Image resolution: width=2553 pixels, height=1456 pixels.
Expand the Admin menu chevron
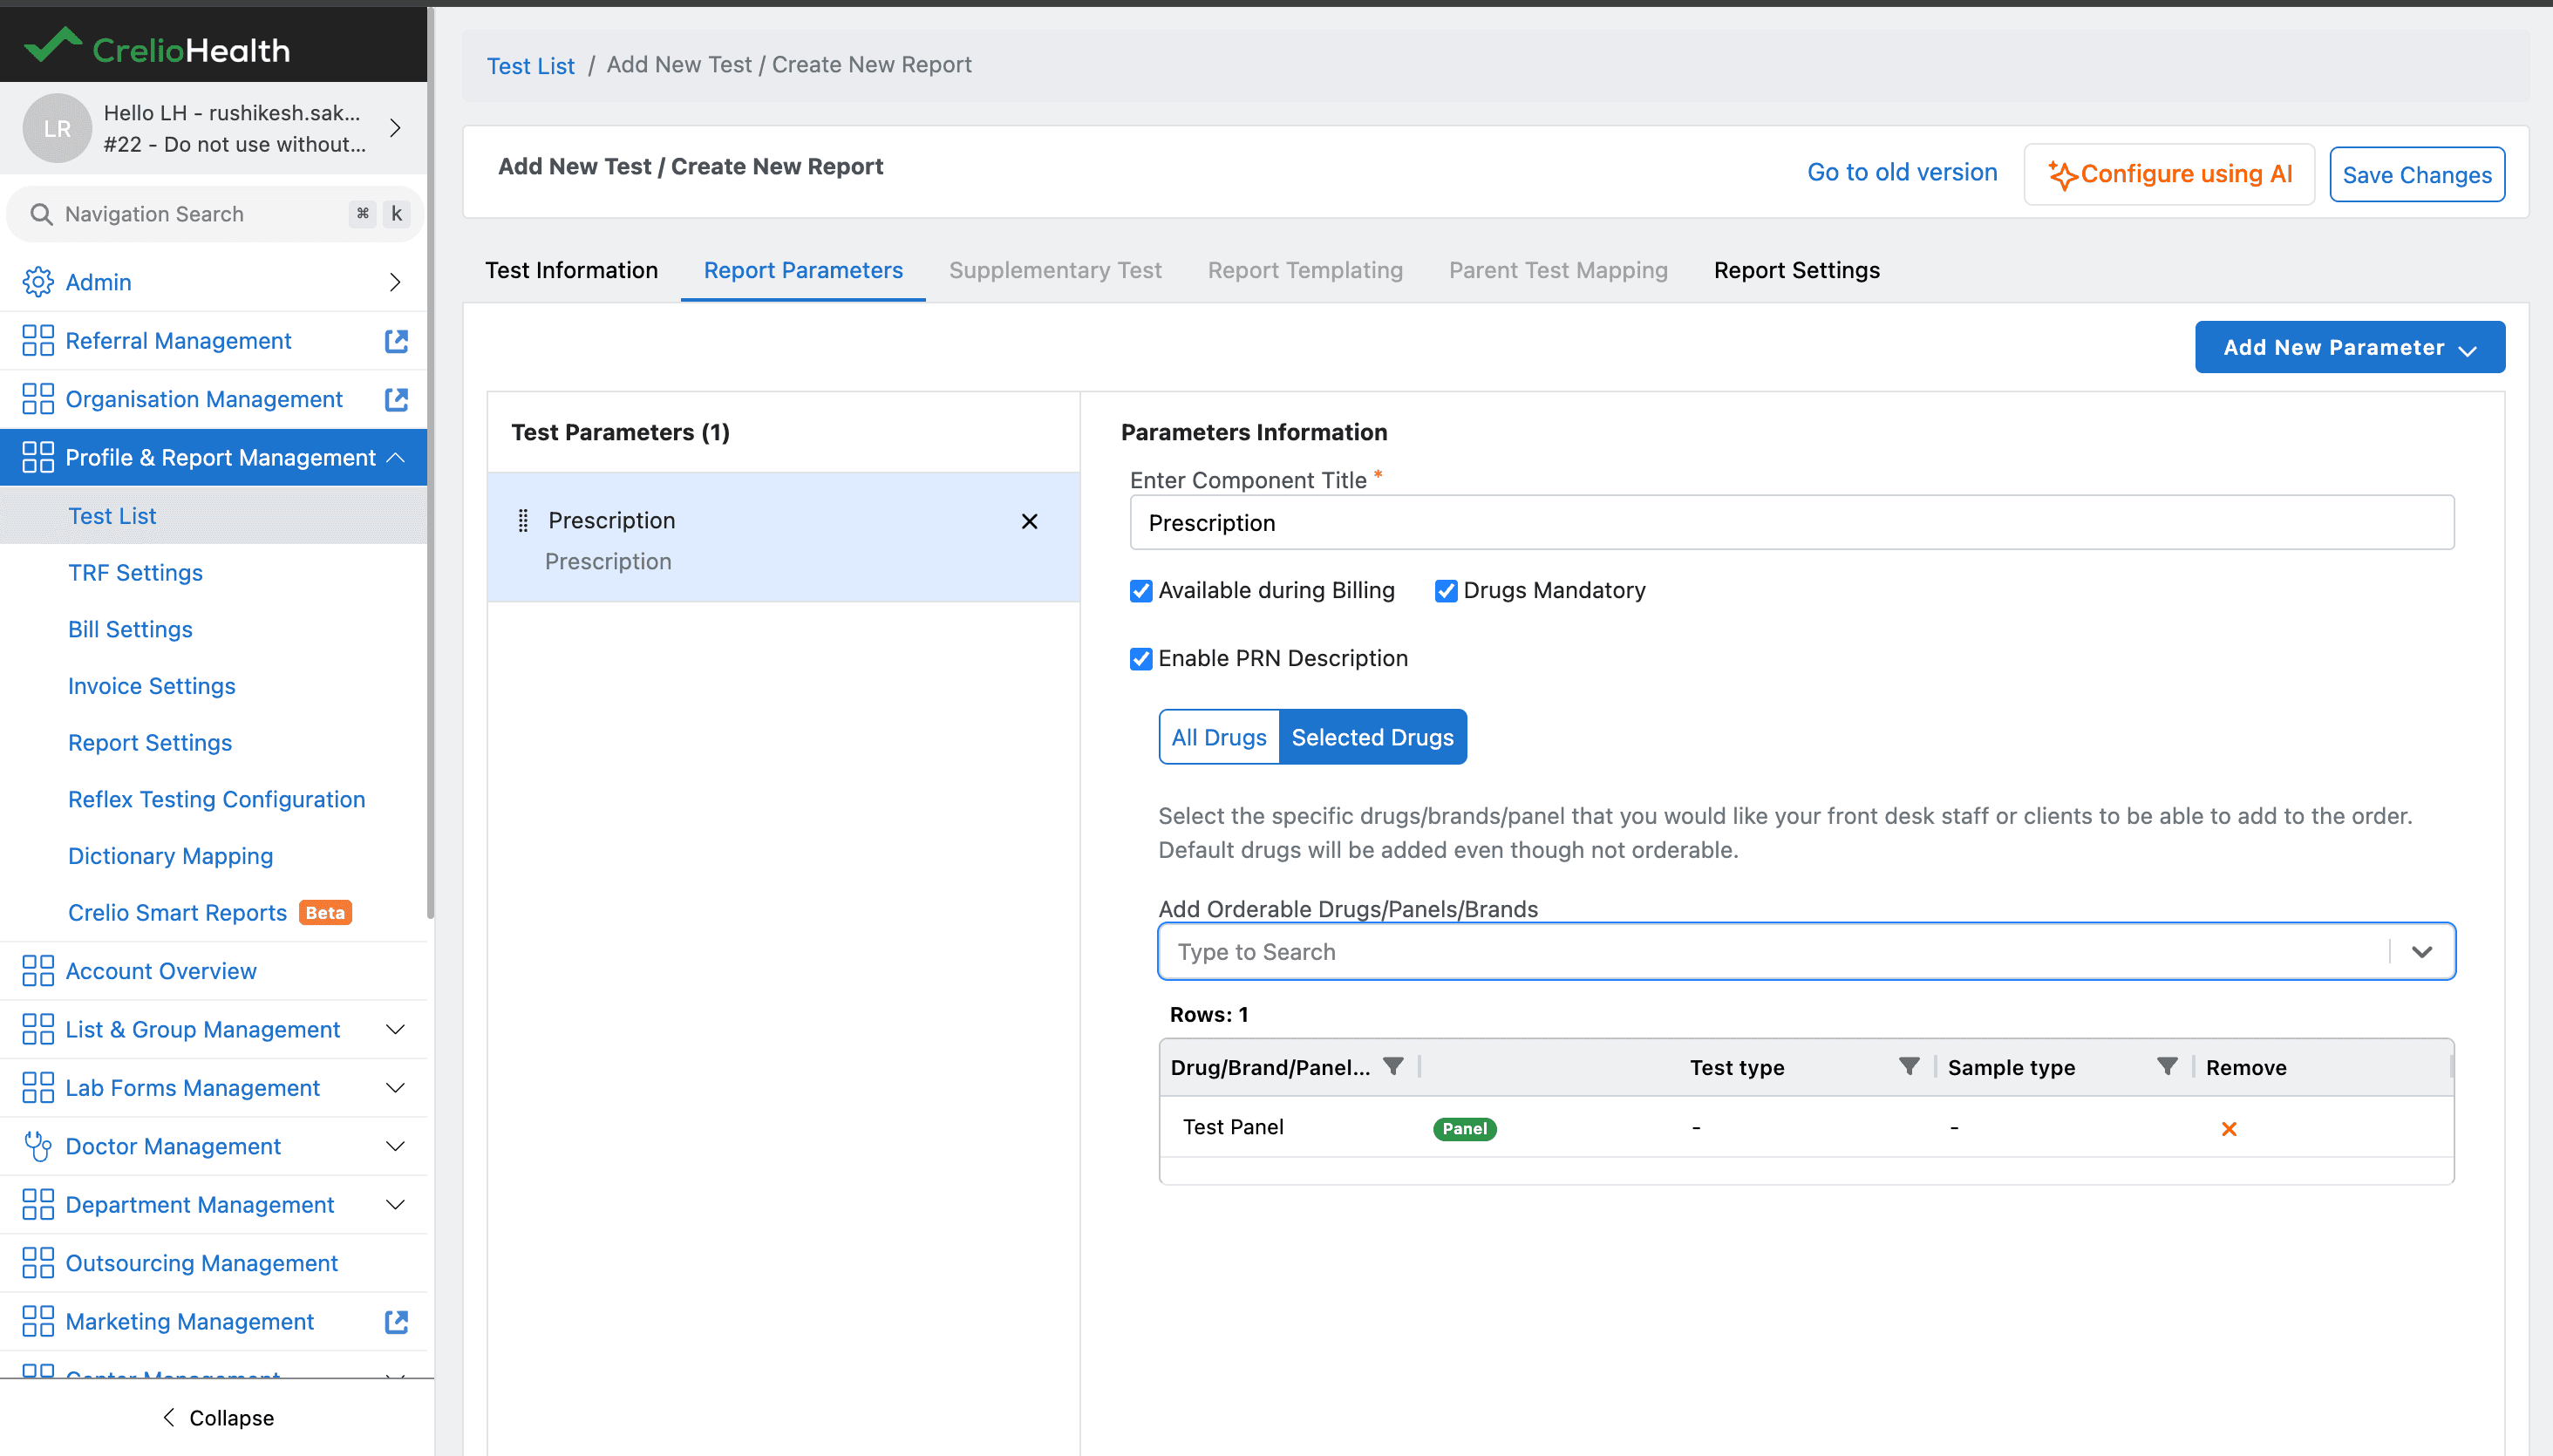[395, 282]
